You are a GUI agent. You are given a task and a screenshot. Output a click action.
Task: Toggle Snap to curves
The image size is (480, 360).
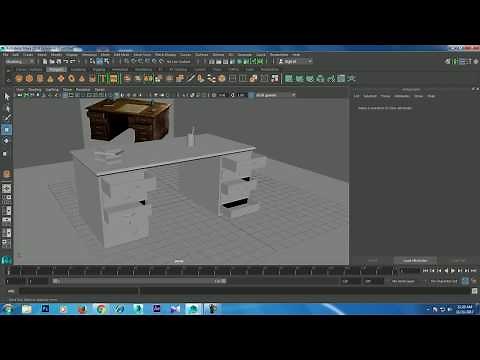(x=133, y=61)
